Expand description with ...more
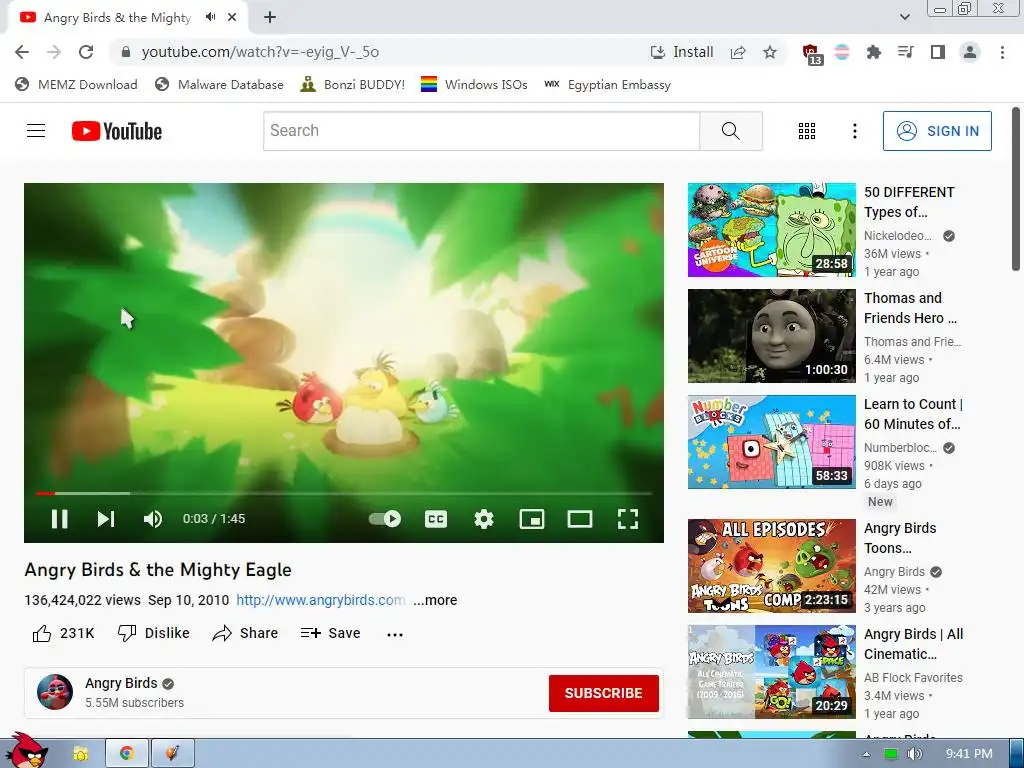Viewport: 1024px width, 768px height. pos(435,600)
